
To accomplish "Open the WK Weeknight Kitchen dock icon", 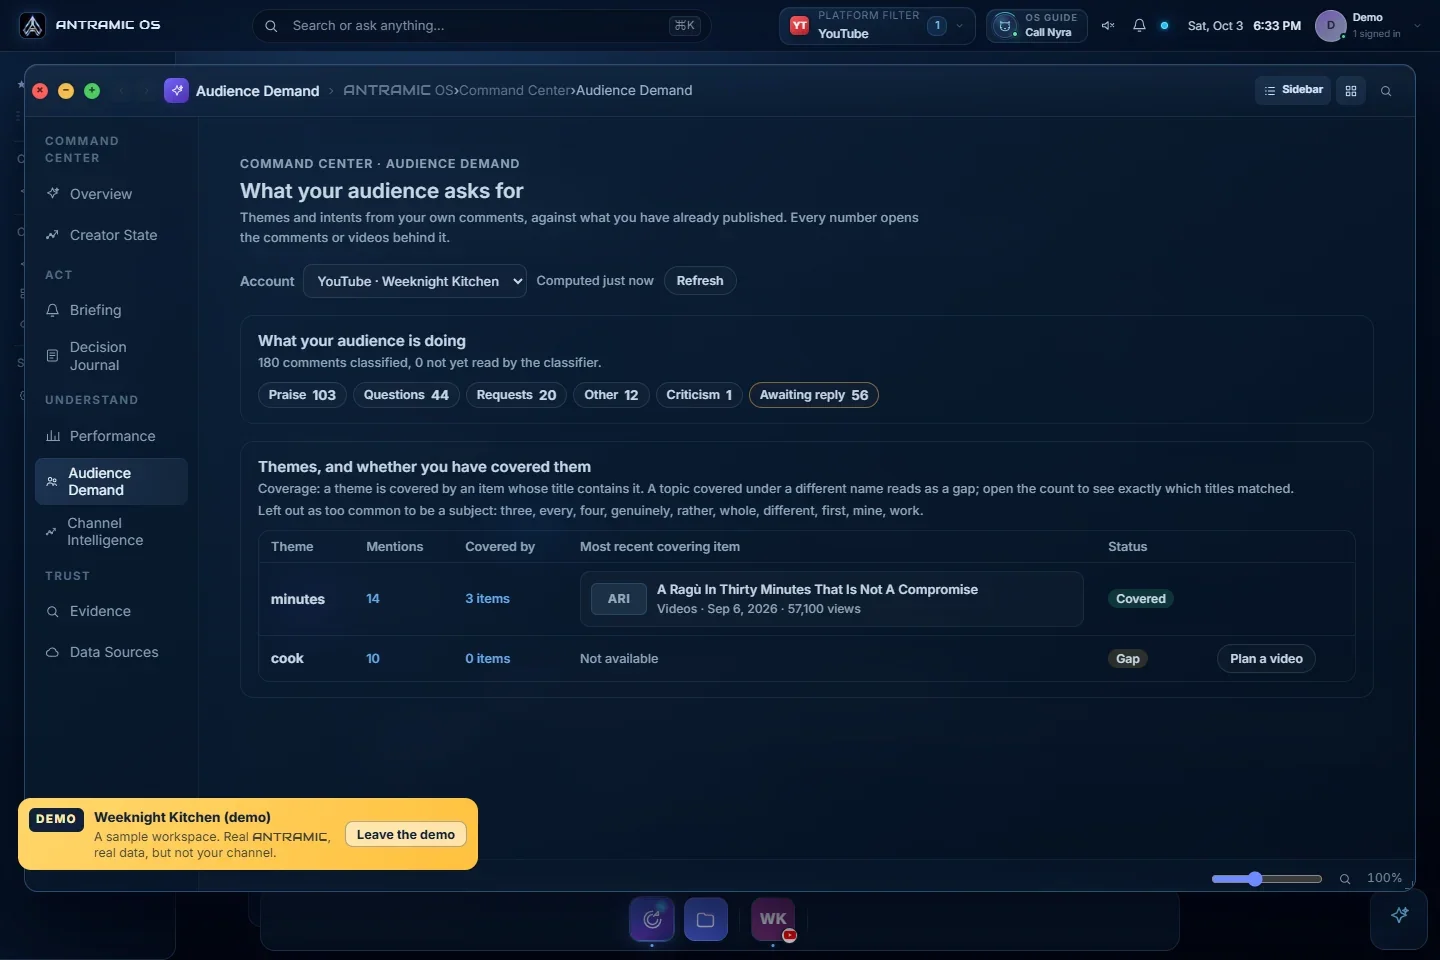I will 773,919.
